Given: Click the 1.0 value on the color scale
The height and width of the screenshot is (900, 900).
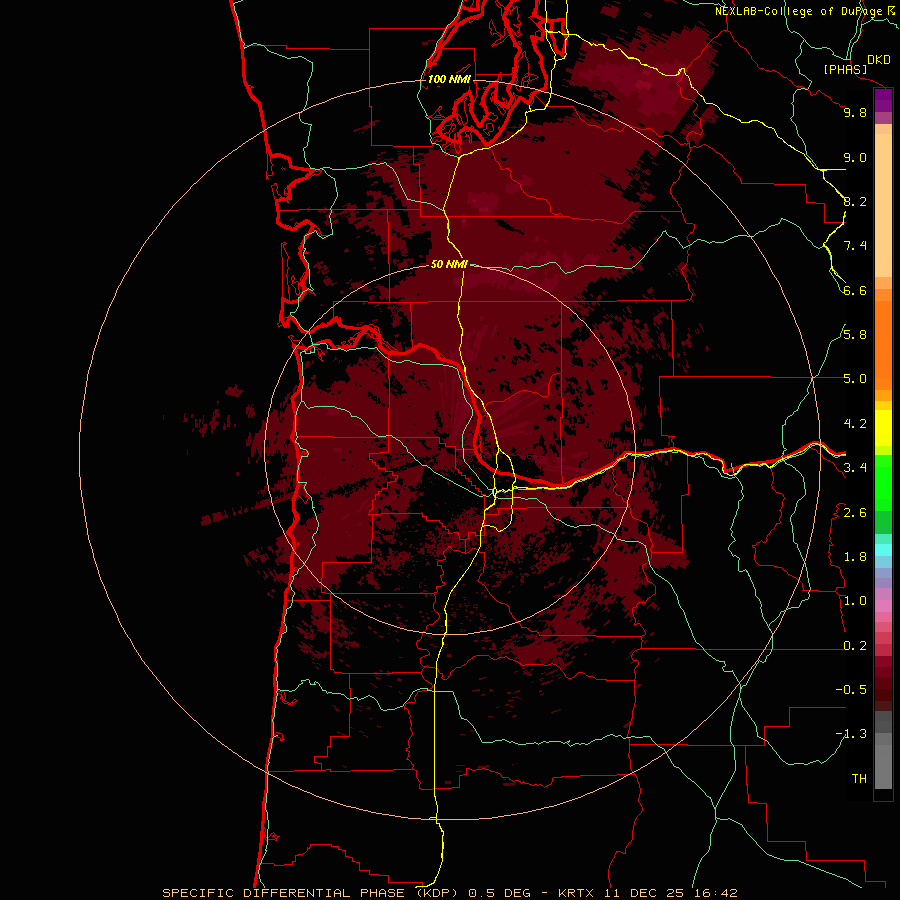Looking at the screenshot, I should (855, 601).
